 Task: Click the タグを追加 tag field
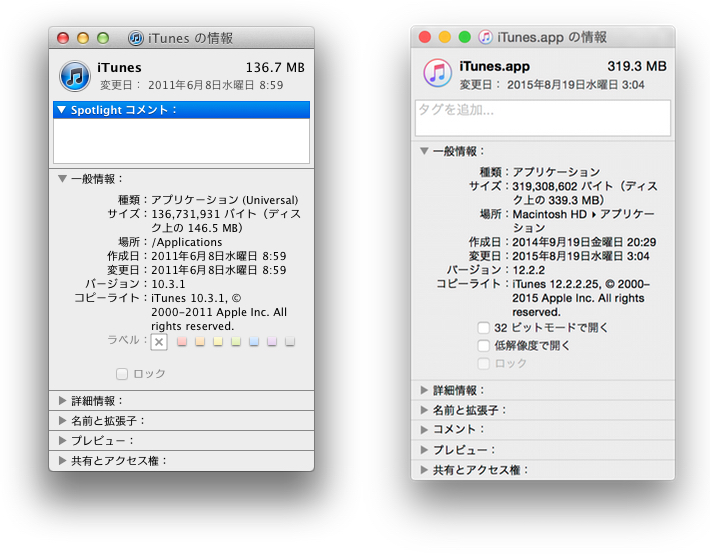543,118
